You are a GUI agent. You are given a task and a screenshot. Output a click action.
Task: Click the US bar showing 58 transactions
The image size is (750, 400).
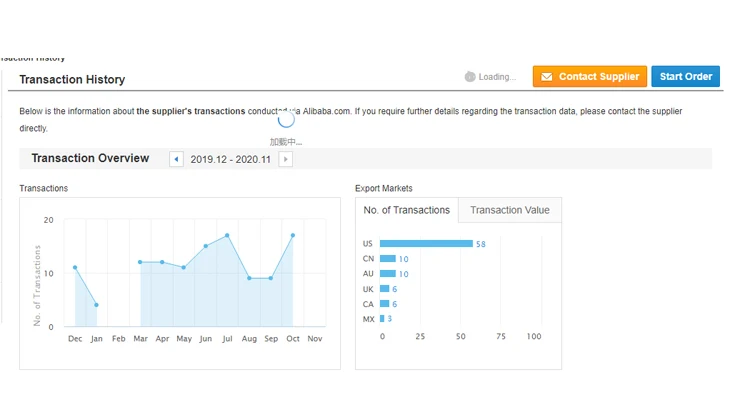pyautogui.click(x=426, y=243)
